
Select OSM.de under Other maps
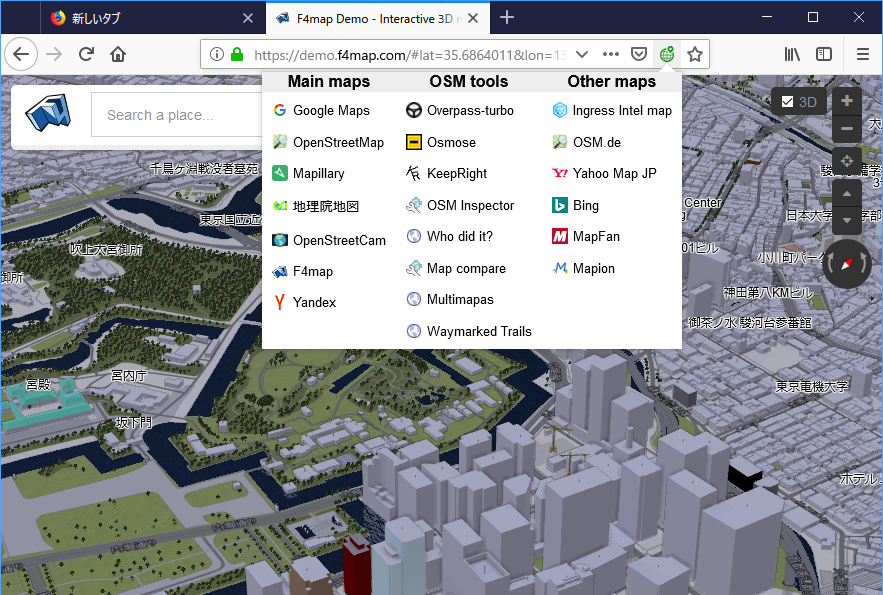586,142
